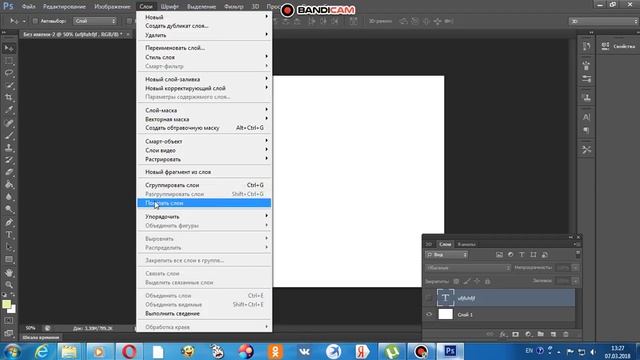This screenshot has width=640, height=360.
Task: Expand the Упорядочить submenu
Action: tap(204, 217)
